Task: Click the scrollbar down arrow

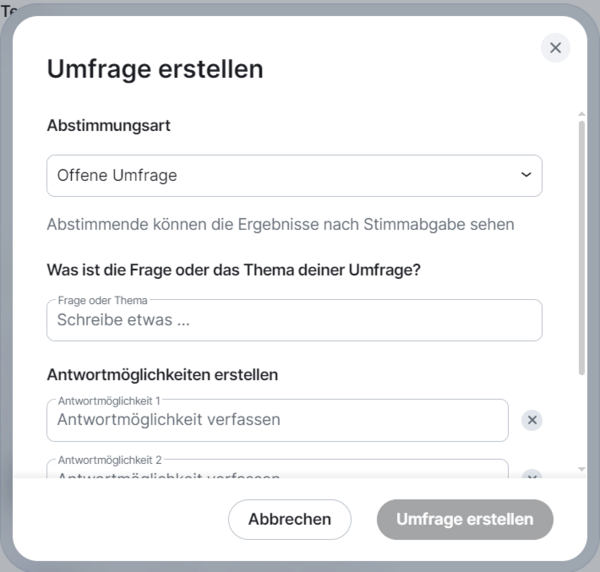Action: pyautogui.click(x=582, y=468)
